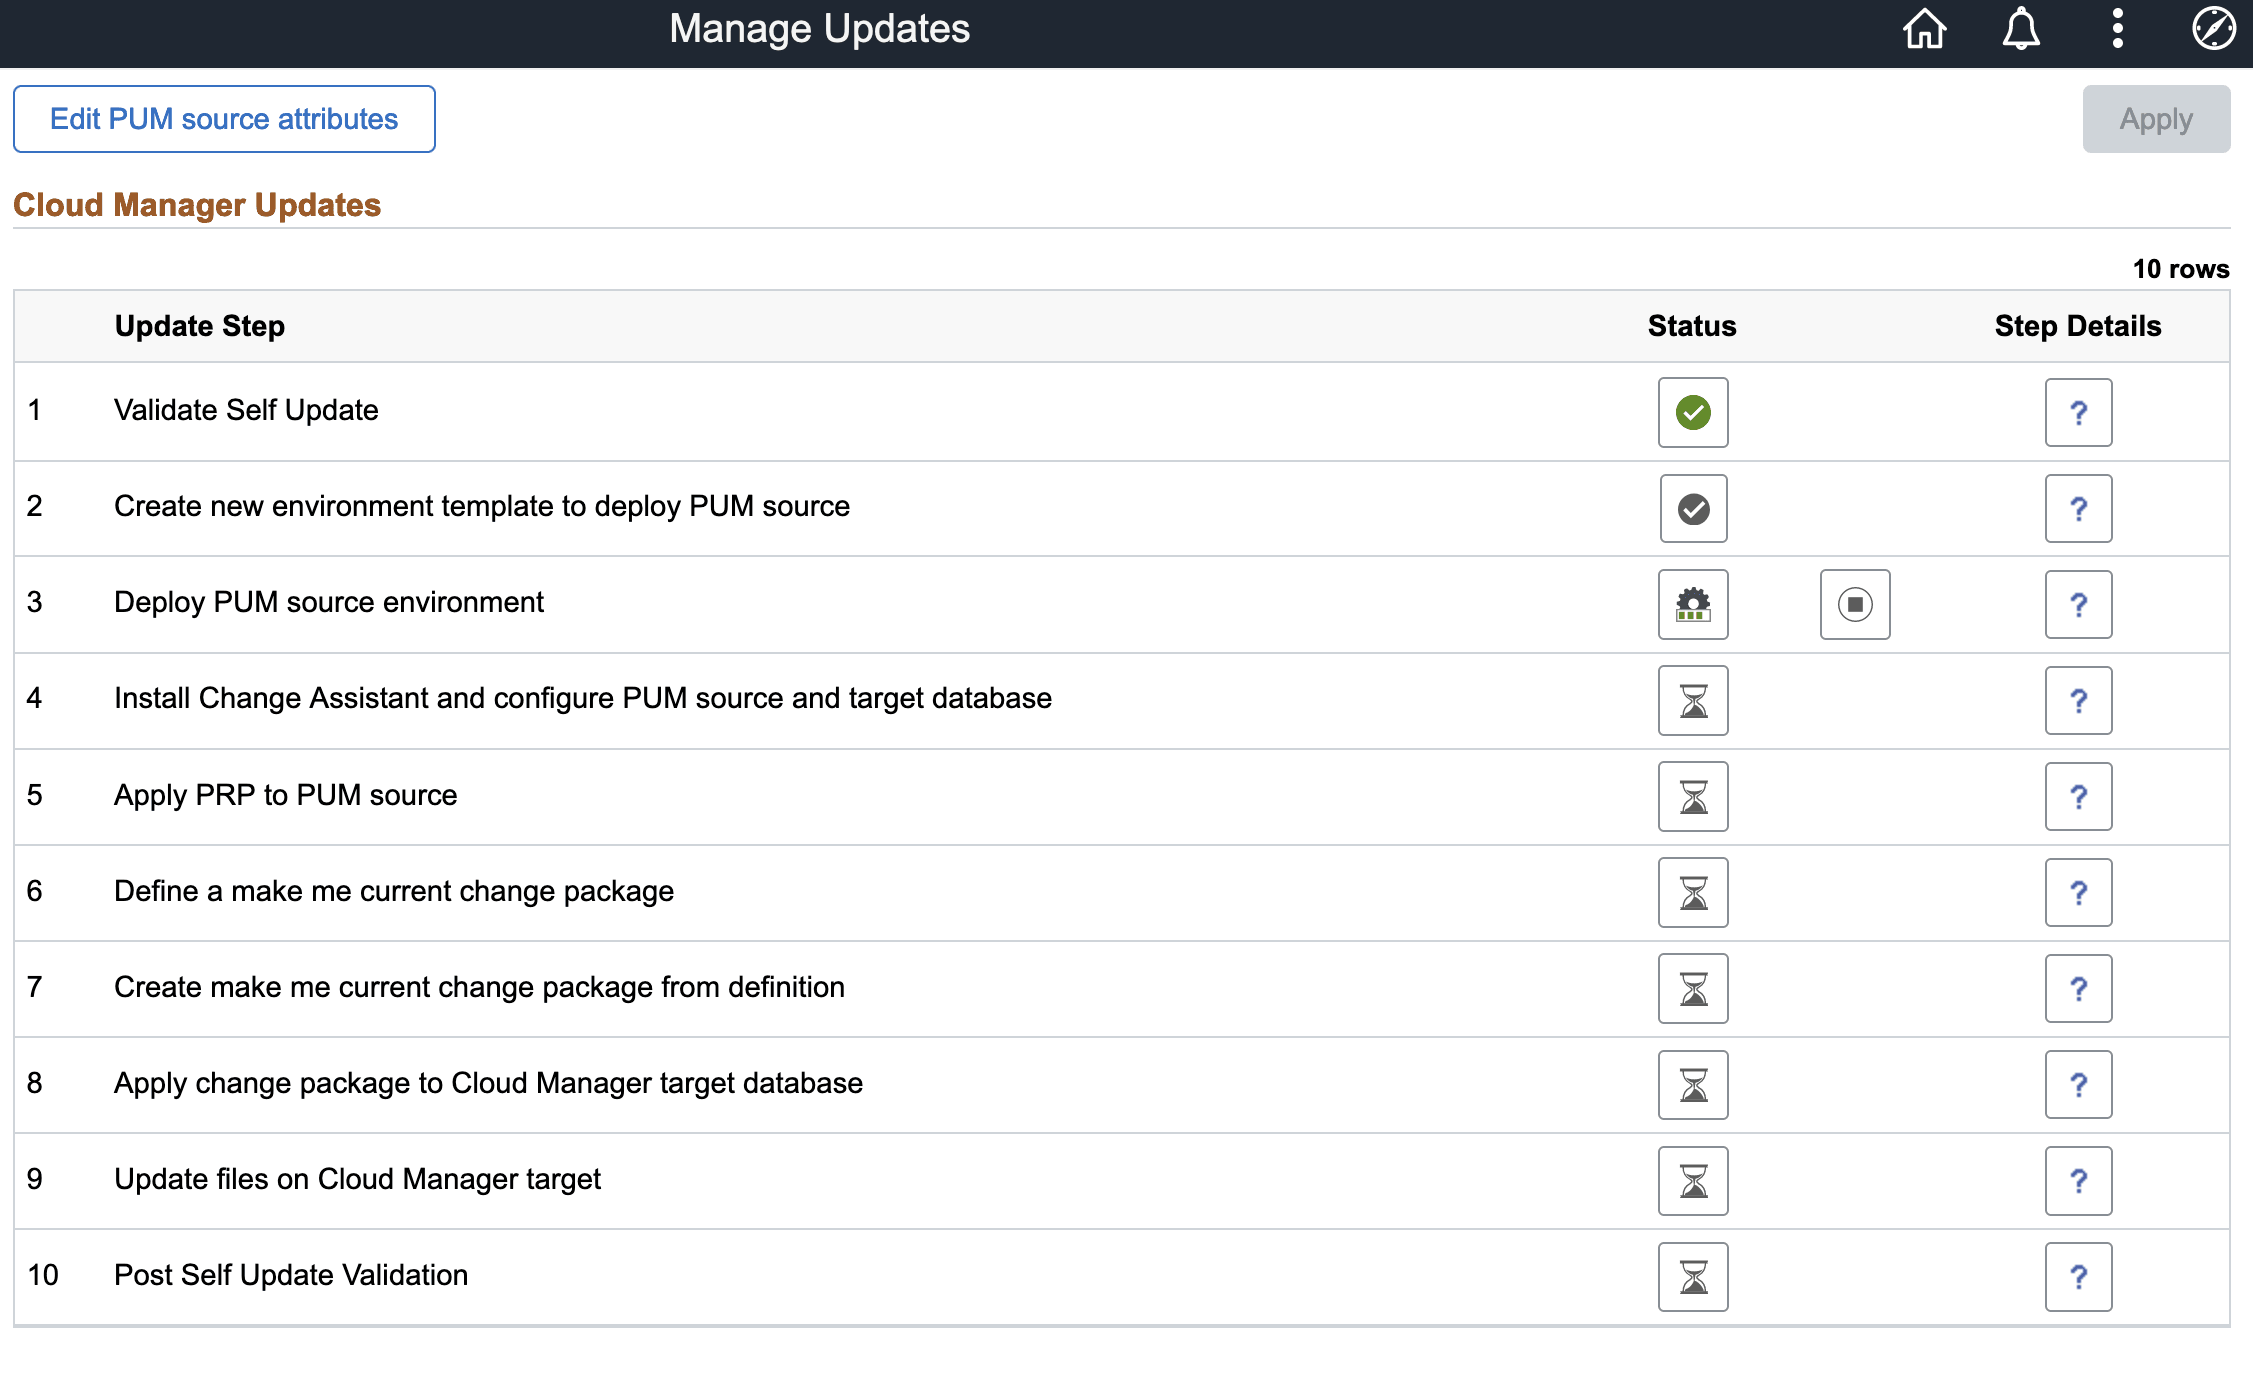Image resolution: width=2253 pixels, height=1373 pixels.
Task: Click the gray completed status for step 2
Action: [1692, 508]
